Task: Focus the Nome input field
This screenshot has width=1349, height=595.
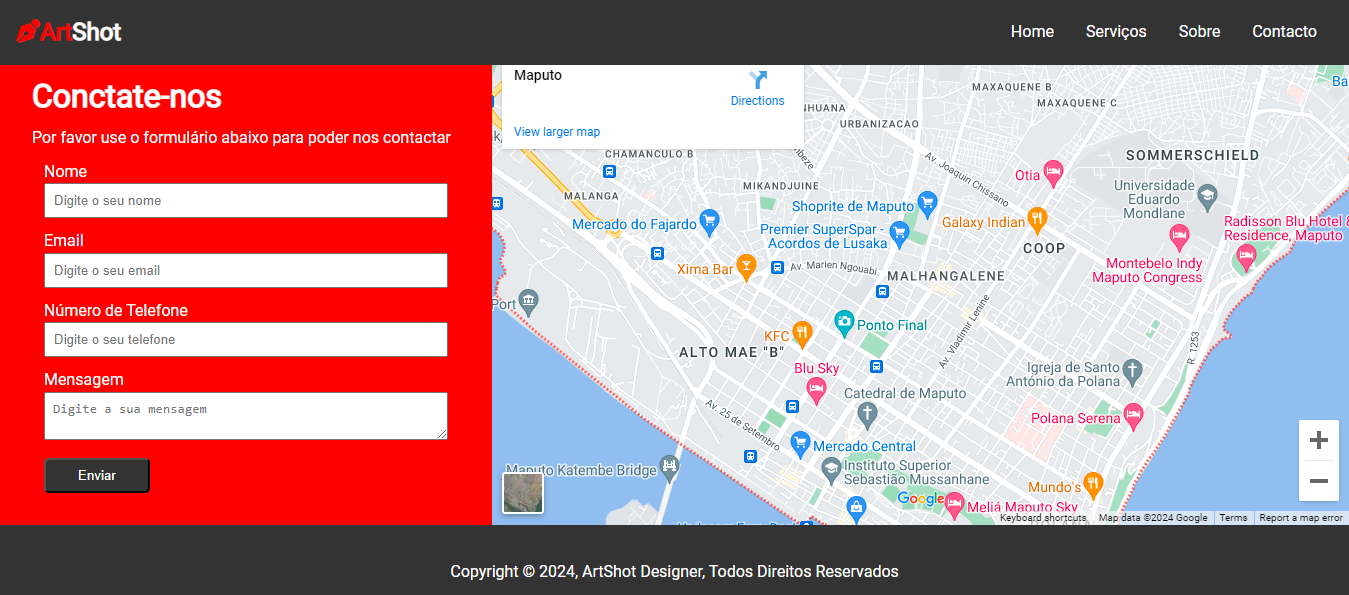Action: tap(245, 201)
